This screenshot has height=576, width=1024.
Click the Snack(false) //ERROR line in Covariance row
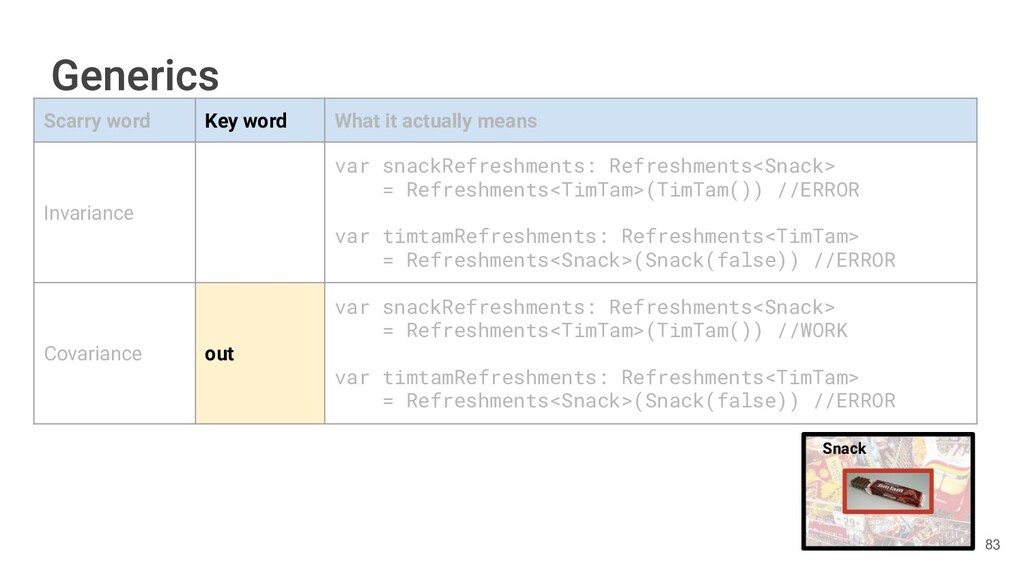638,401
